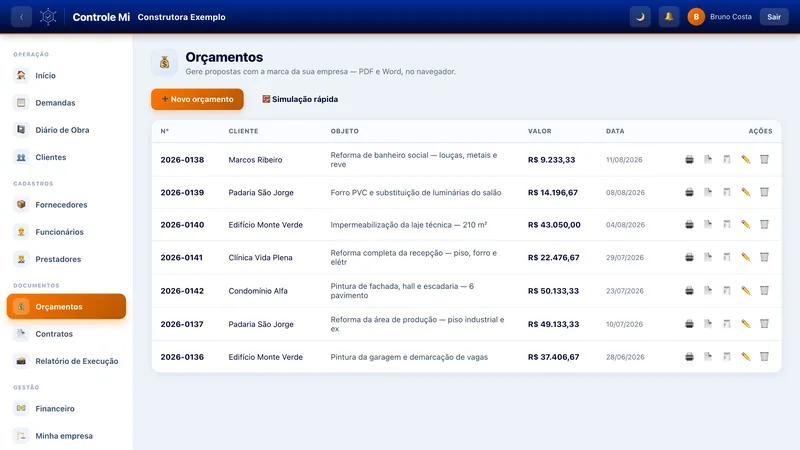Click the receipt icon for budget 2026-0140
Viewport: 800px width, 450px height.
[727, 224]
